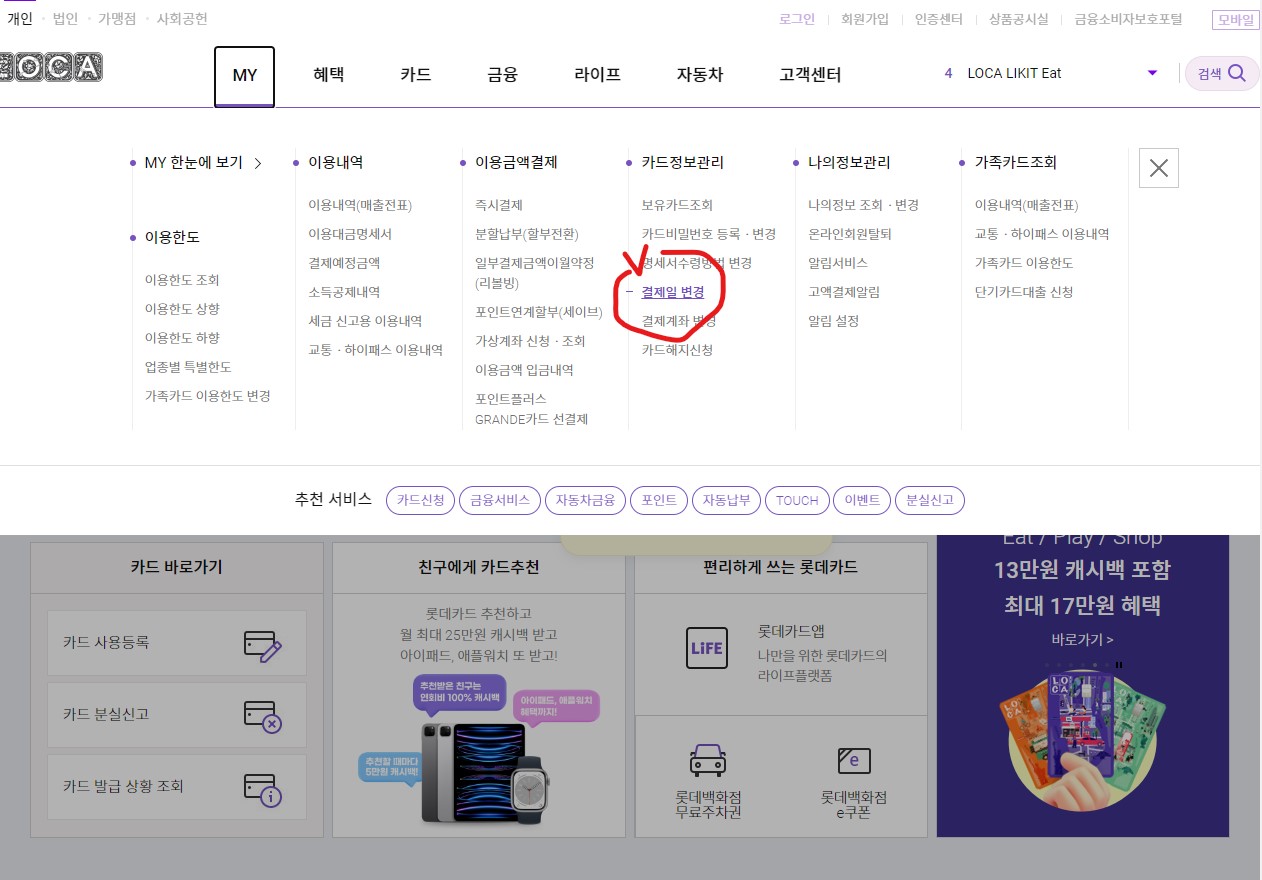Click the LOCA logo
The width and height of the screenshot is (1262, 880).
pyautogui.click(x=50, y=67)
